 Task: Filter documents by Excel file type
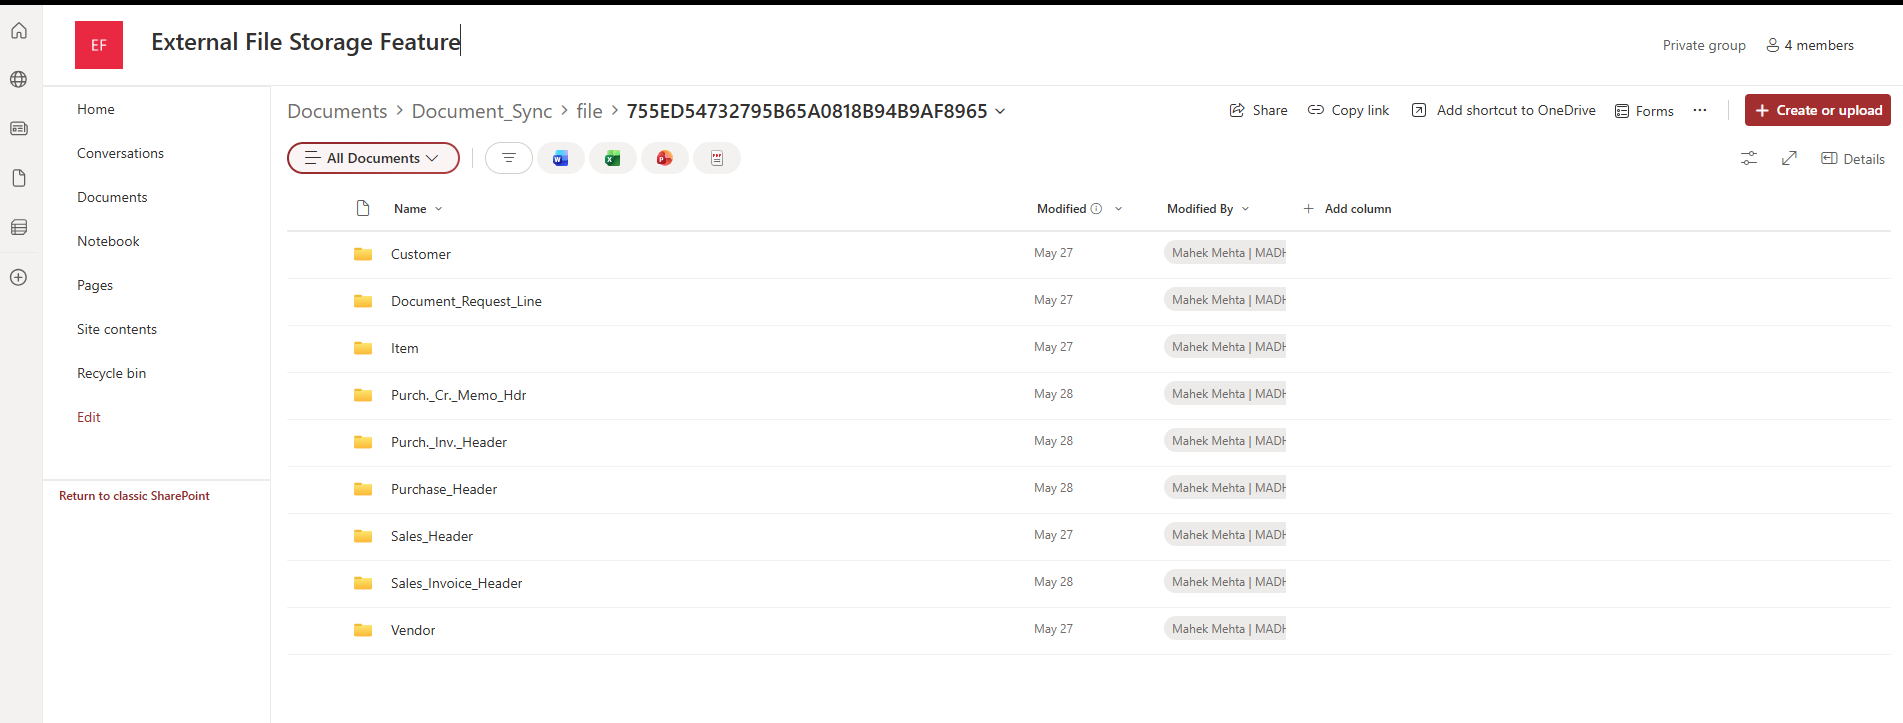tap(612, 158)
